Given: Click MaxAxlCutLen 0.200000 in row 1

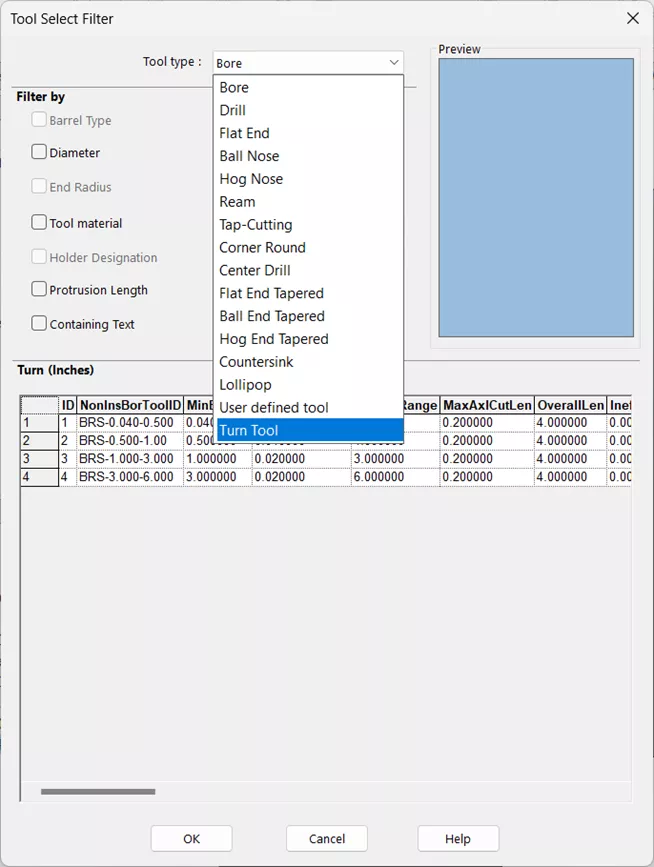Looking at the screenshot, I should [487, 423].
